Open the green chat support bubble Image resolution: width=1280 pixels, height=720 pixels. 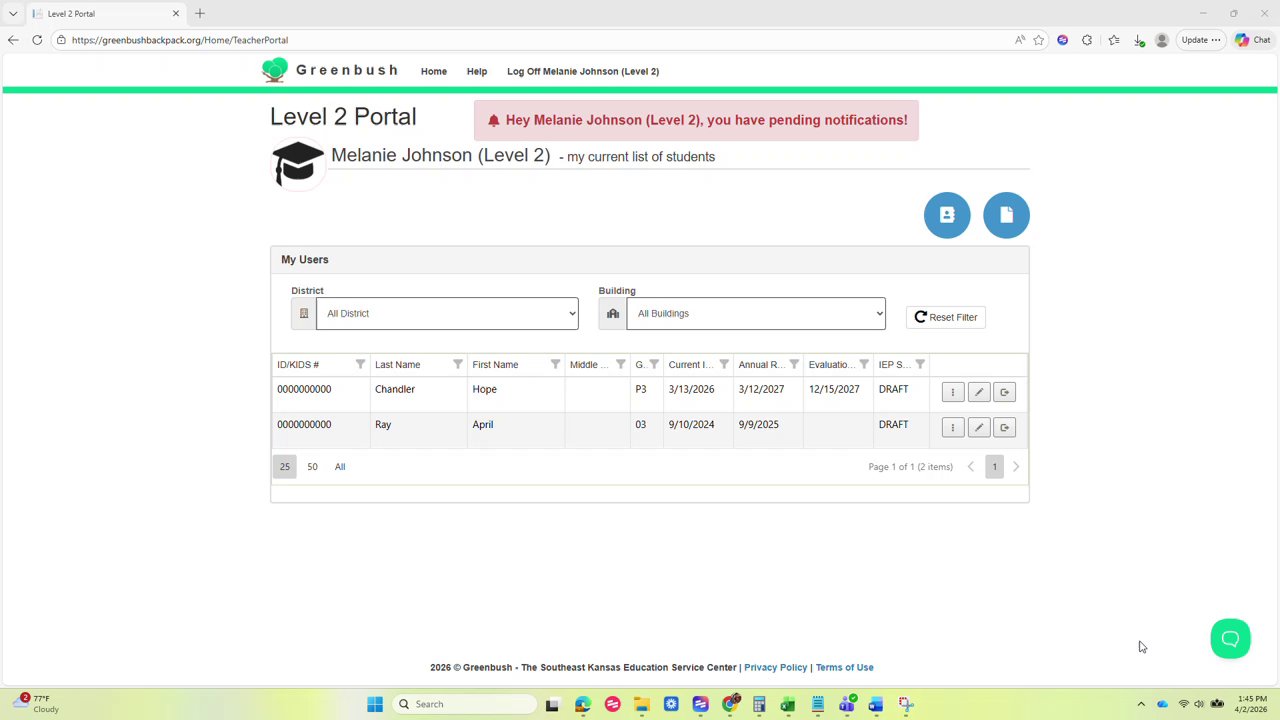point(1230,639)
